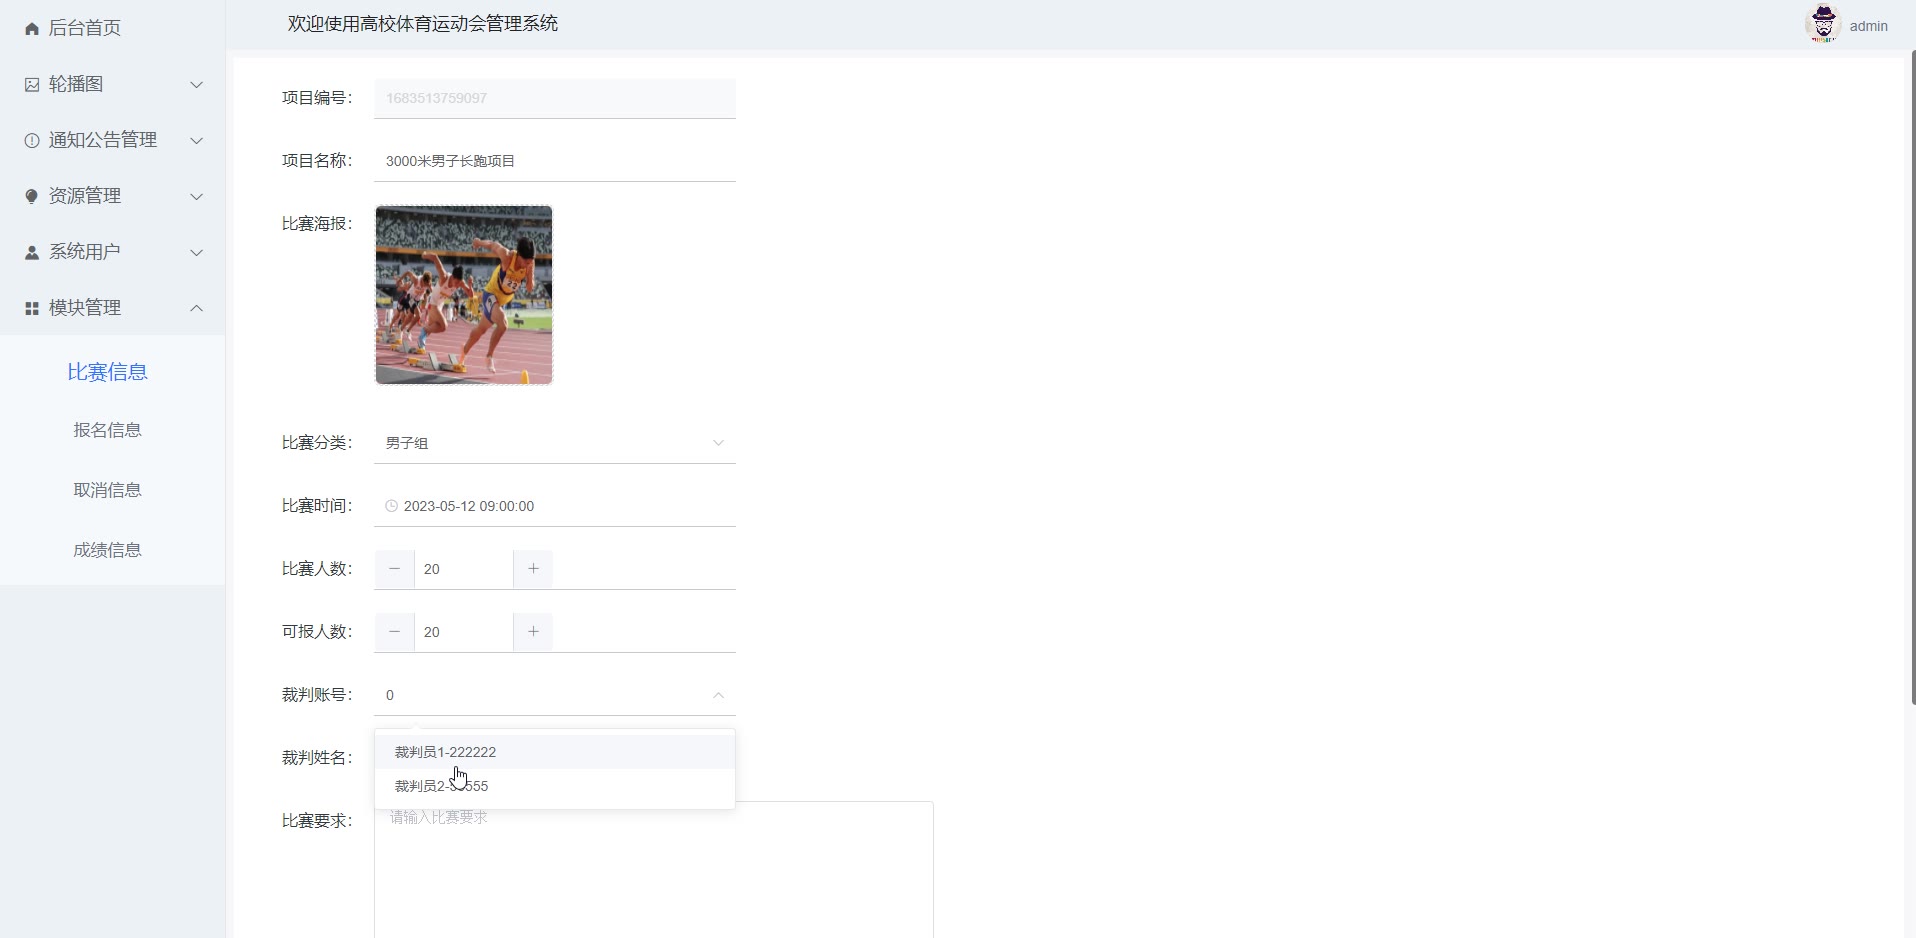This screenshot has height=938, width=1916.
Task: Go to 成绩信息 submenu
Action: click(108, 550)
